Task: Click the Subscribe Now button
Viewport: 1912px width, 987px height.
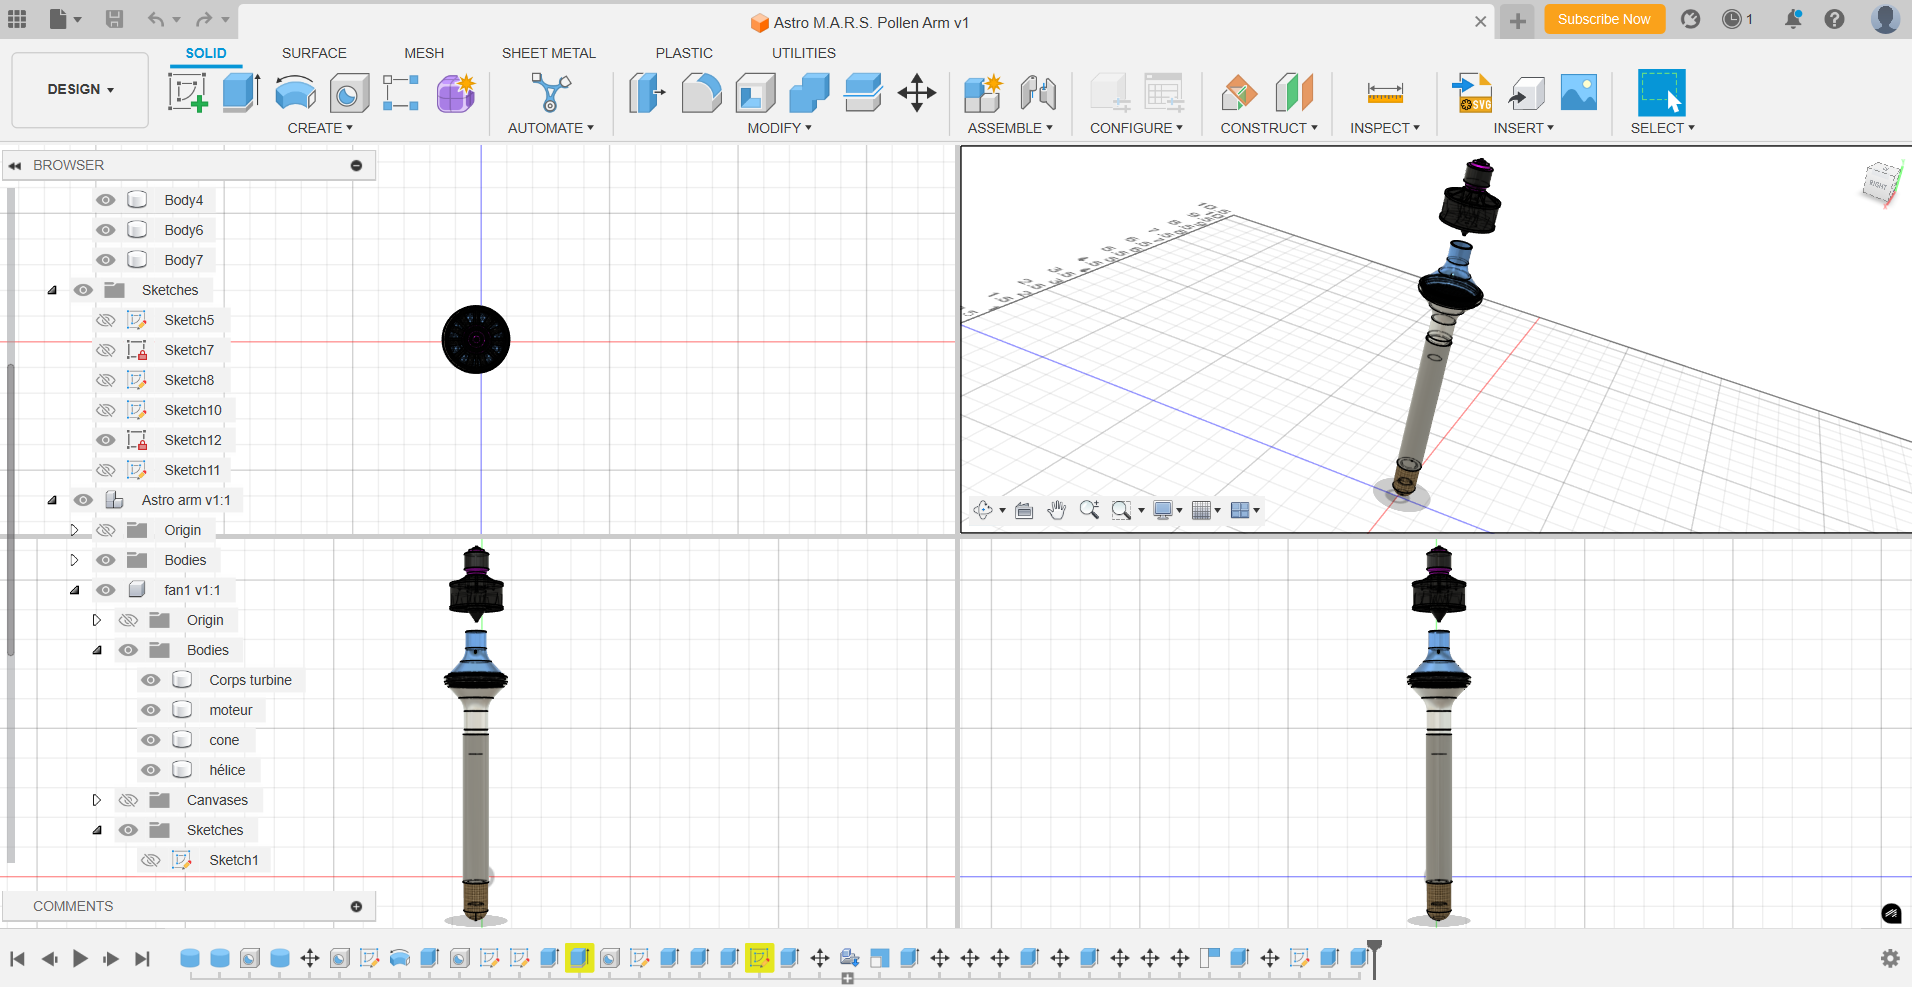Action: [x=1604, y=19]
